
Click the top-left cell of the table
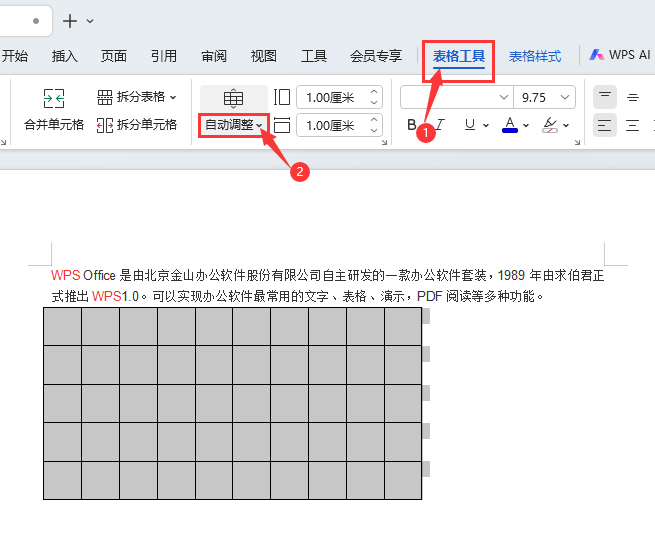[x=63, y=327]
